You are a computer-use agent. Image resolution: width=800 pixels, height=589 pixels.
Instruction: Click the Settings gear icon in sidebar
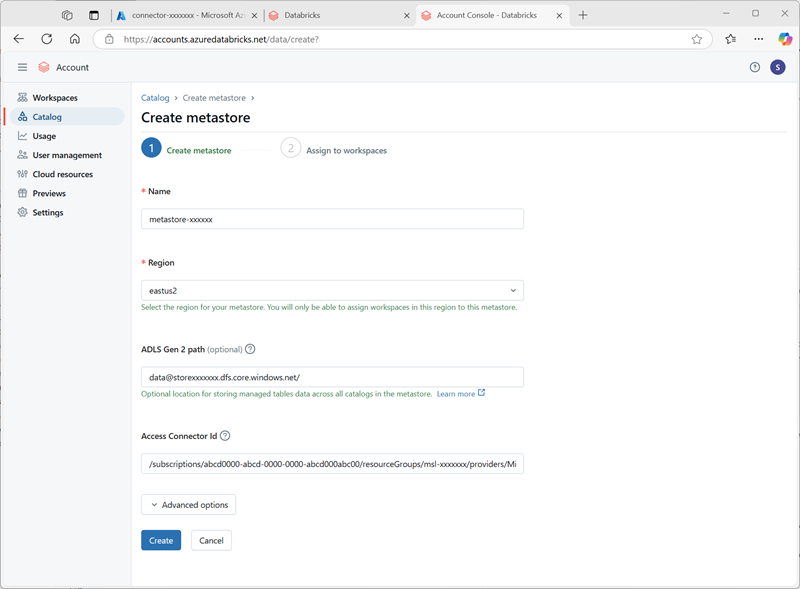click(x=22, y=212)
